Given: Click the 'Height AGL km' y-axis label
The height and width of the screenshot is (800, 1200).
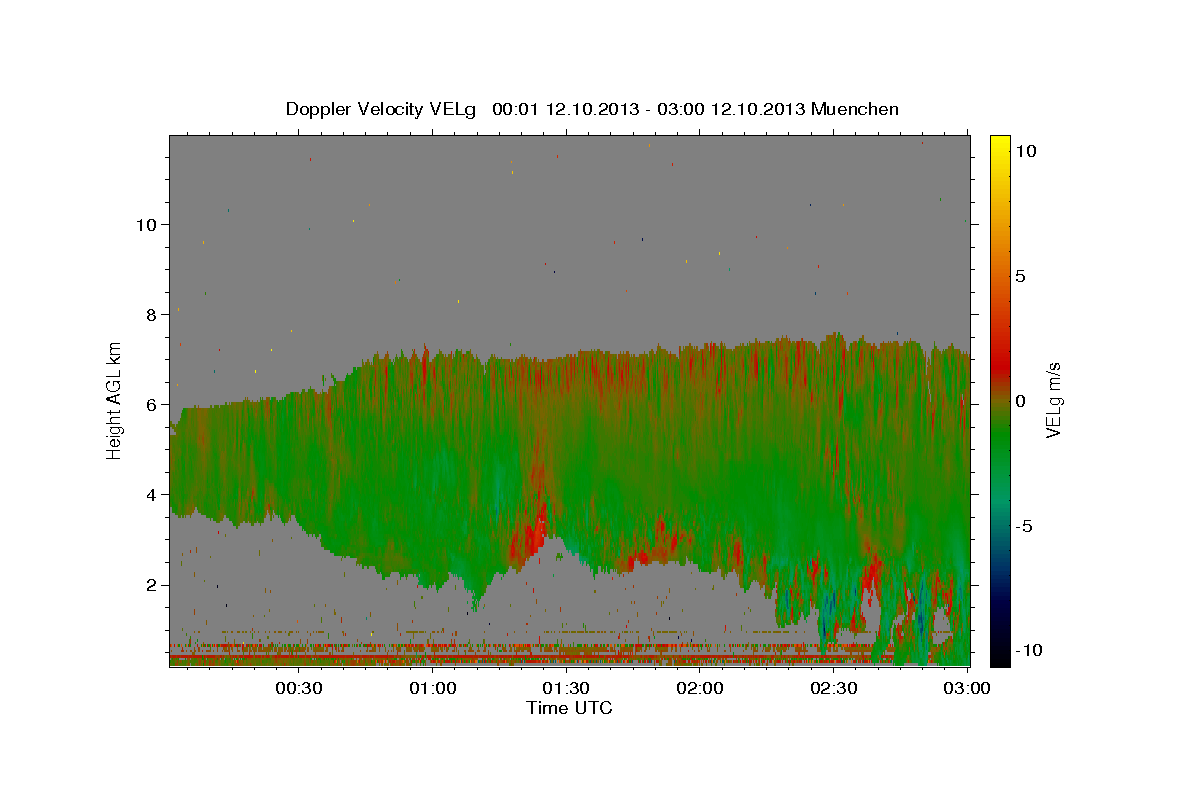Looking at the screenshot, I should click(115, 400).
